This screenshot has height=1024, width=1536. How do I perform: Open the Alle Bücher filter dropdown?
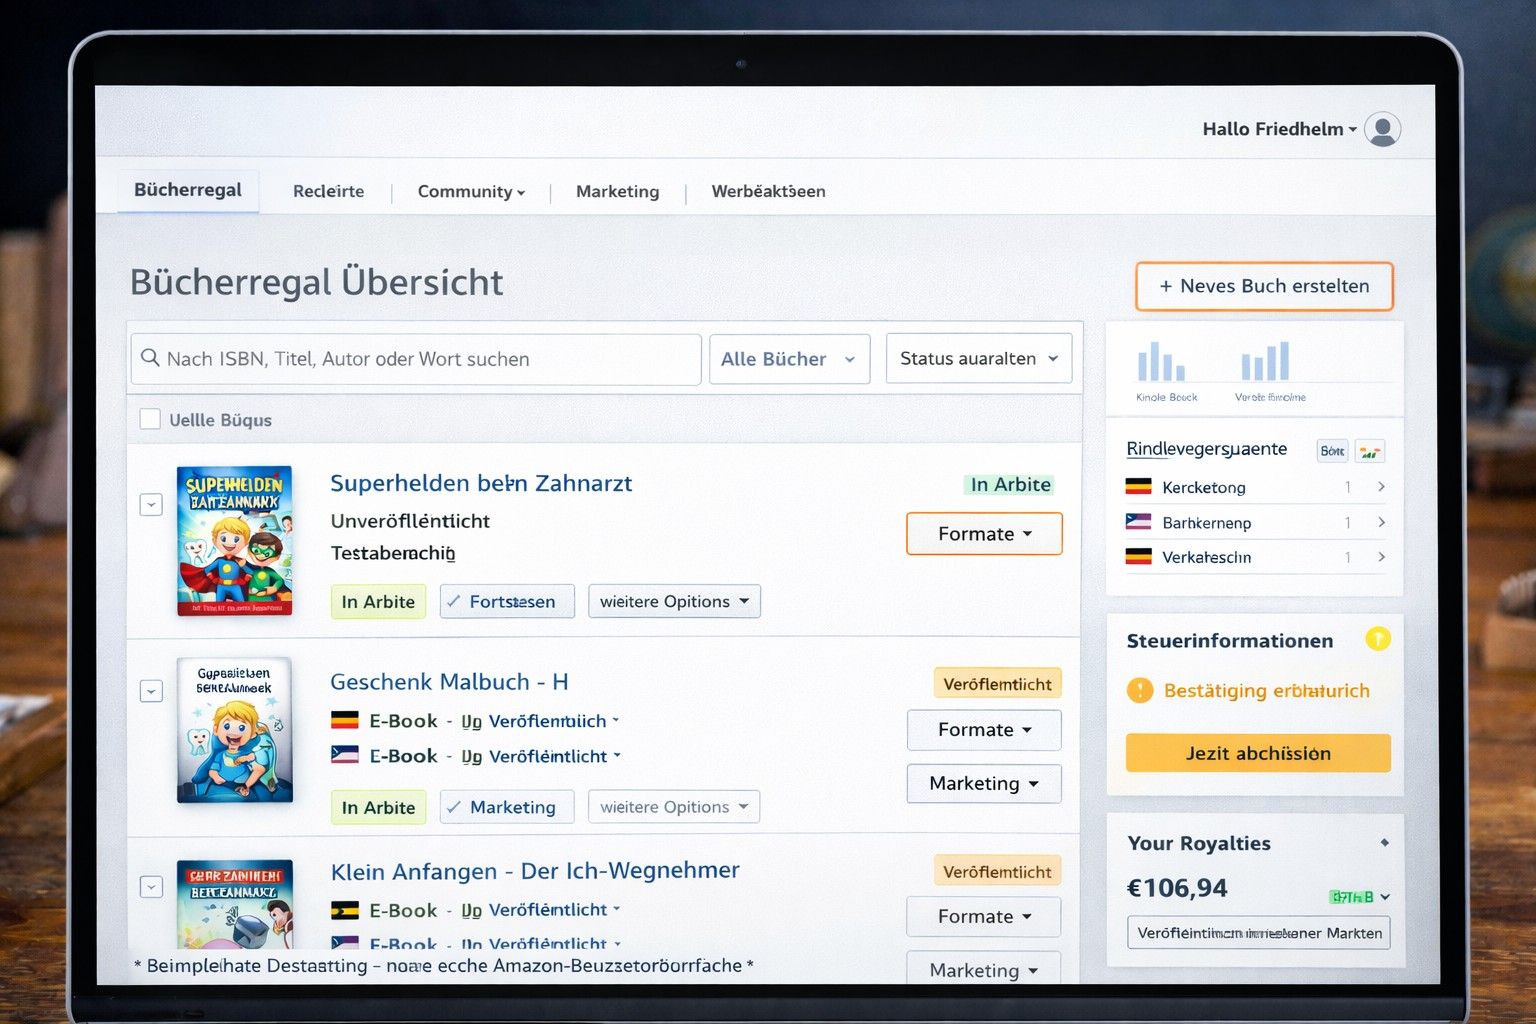[x=789, y=359]
